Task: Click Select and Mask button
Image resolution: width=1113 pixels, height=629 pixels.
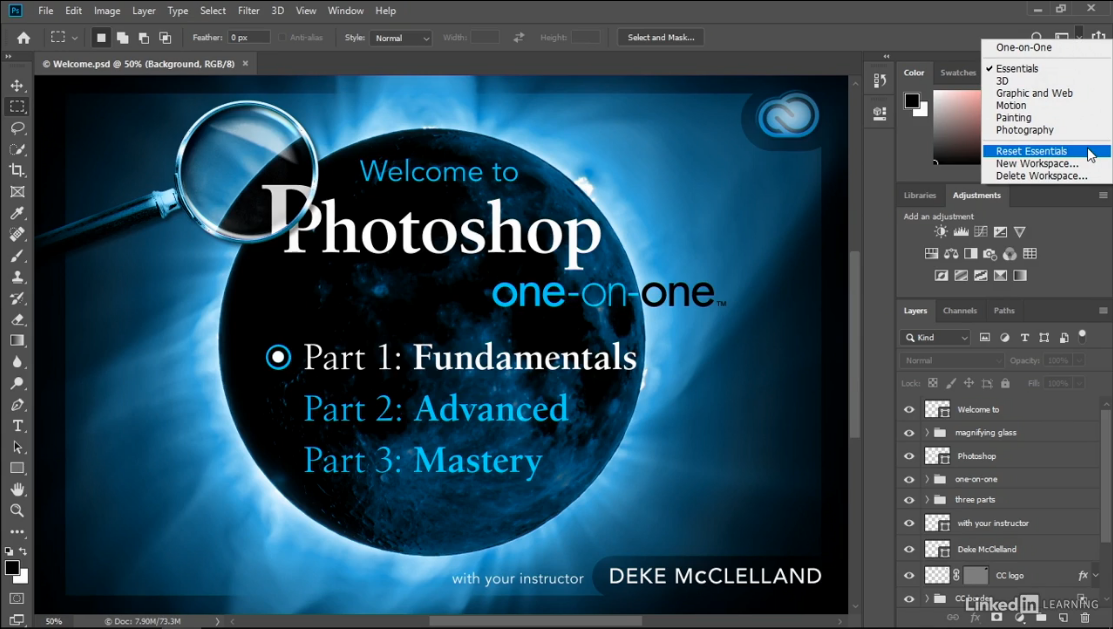Action: (661, 38)
